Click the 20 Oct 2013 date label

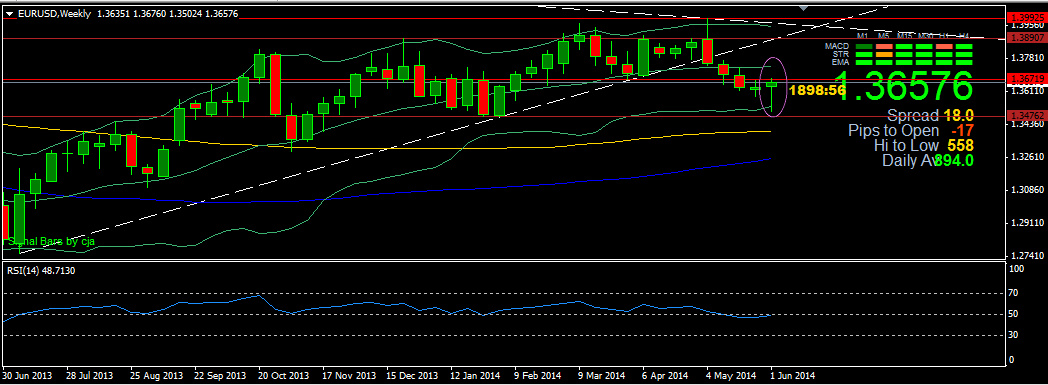click(x=283, y=377)
